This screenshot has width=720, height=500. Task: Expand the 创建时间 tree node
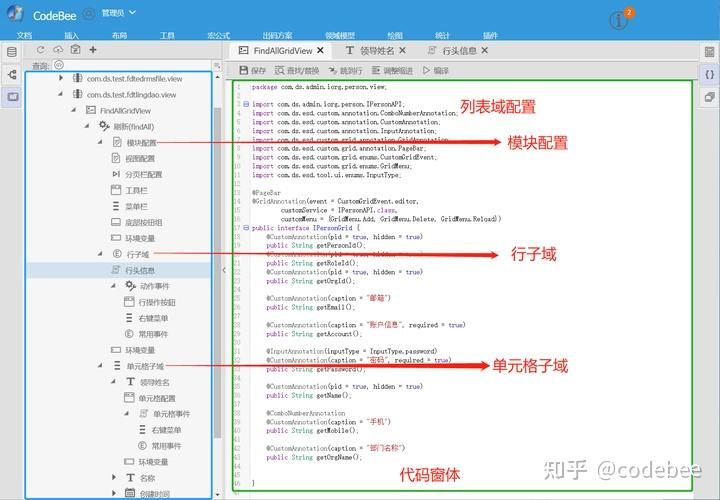pos(114,493)
